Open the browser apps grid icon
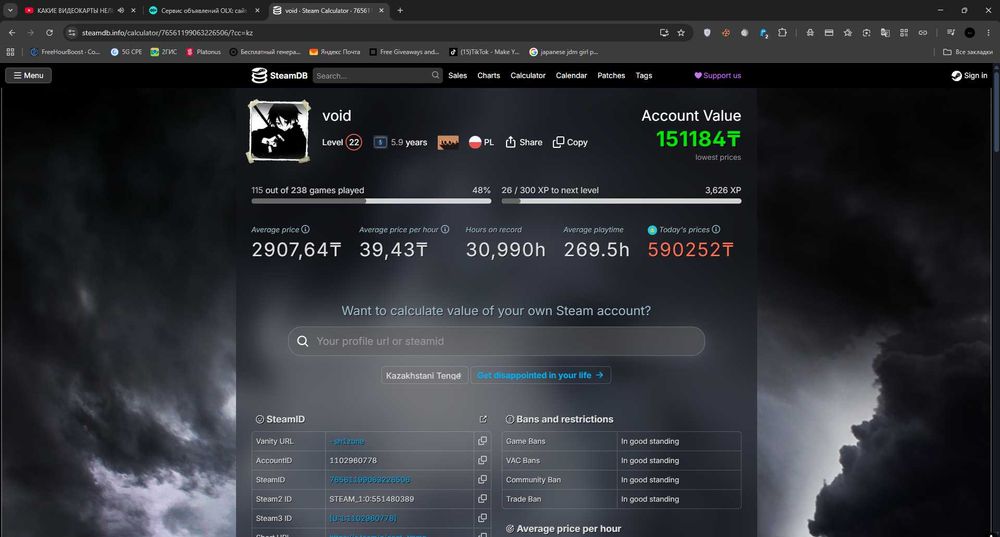This screenshot has width=1000, height=537. (10, 52)
